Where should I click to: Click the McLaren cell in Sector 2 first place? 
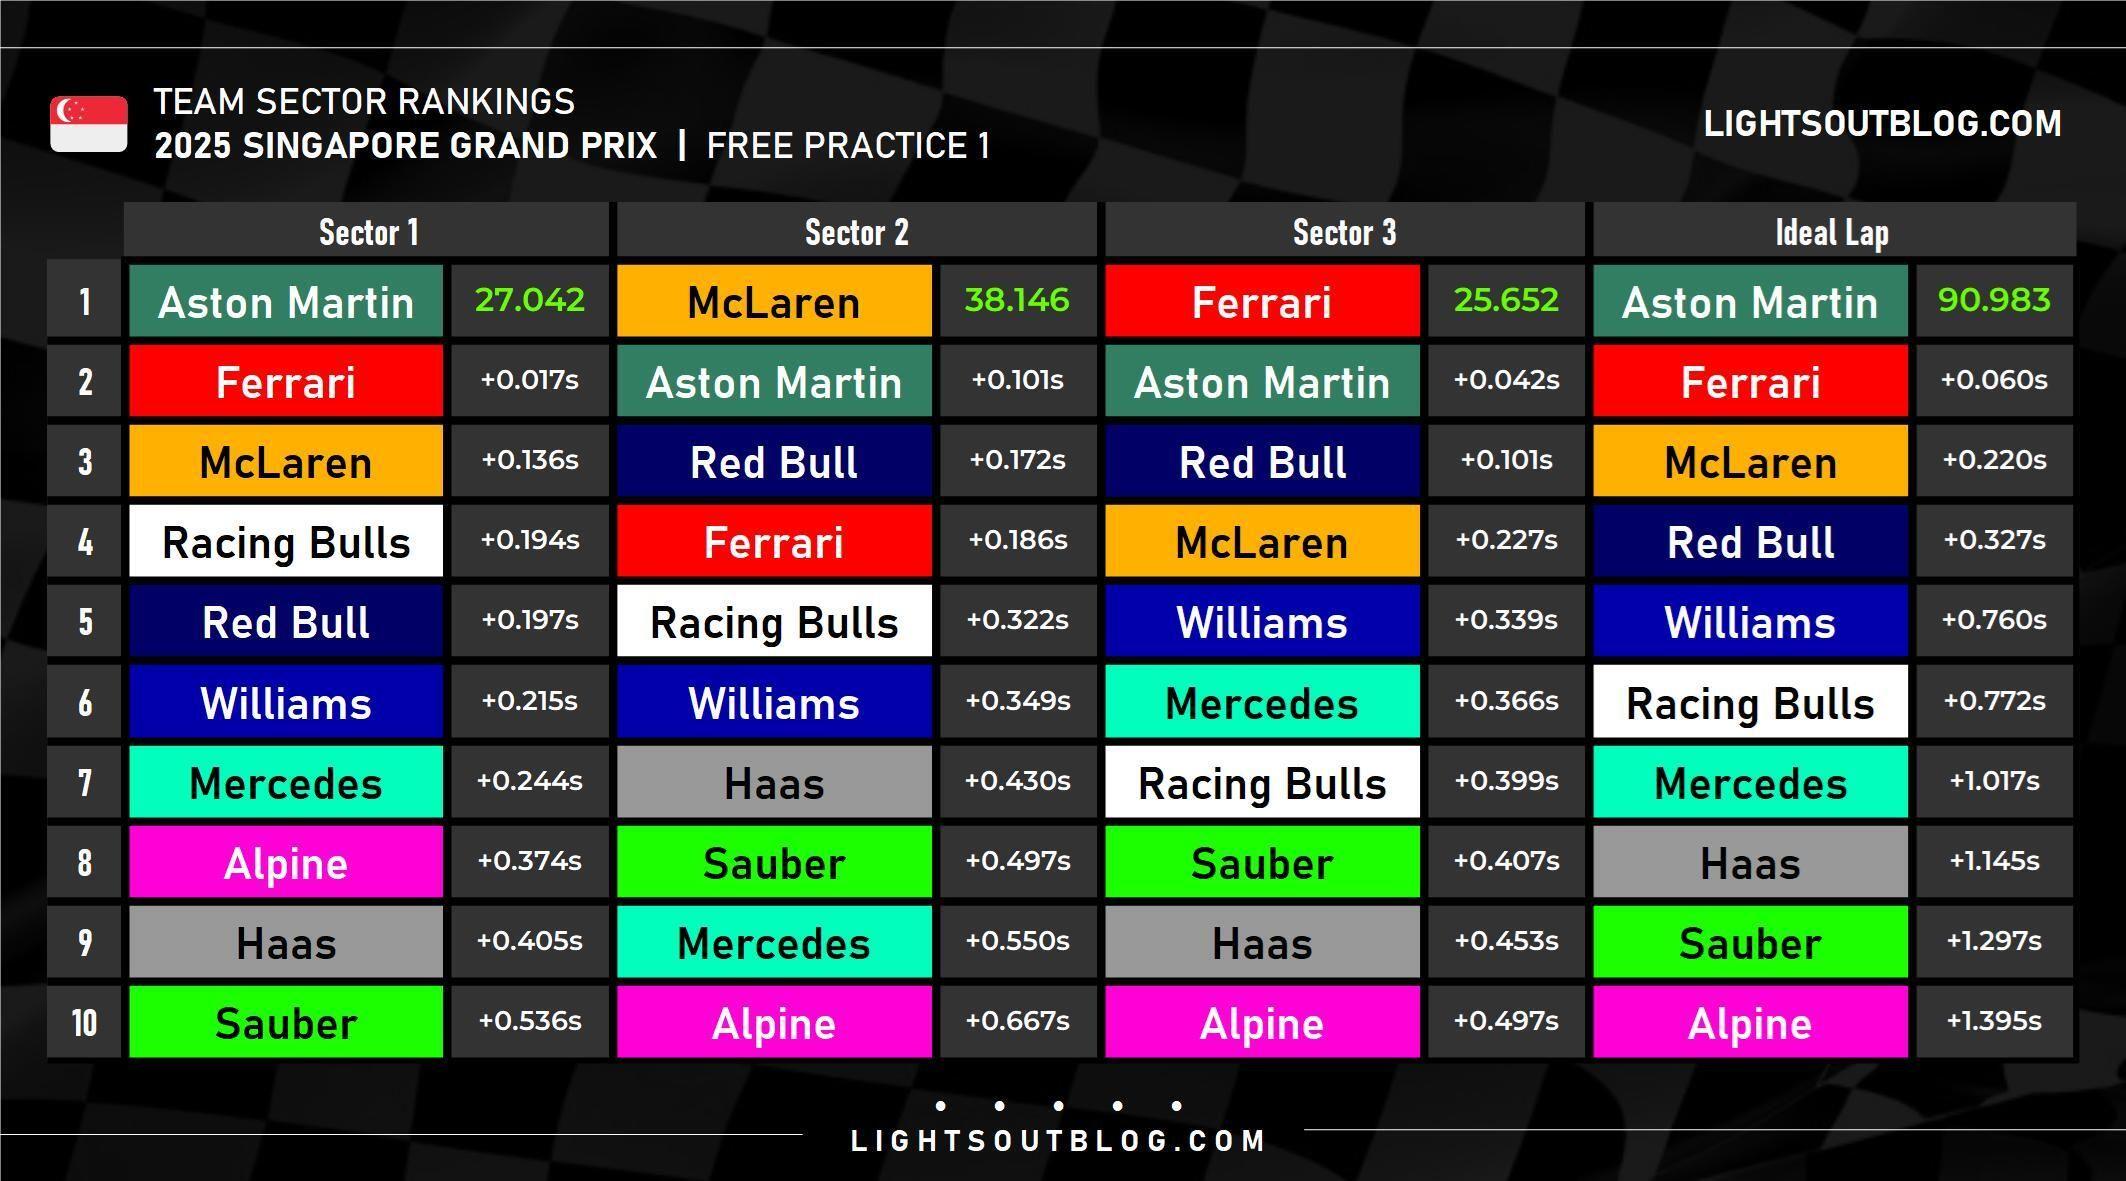pyautogui.click(x=774, y=302)
